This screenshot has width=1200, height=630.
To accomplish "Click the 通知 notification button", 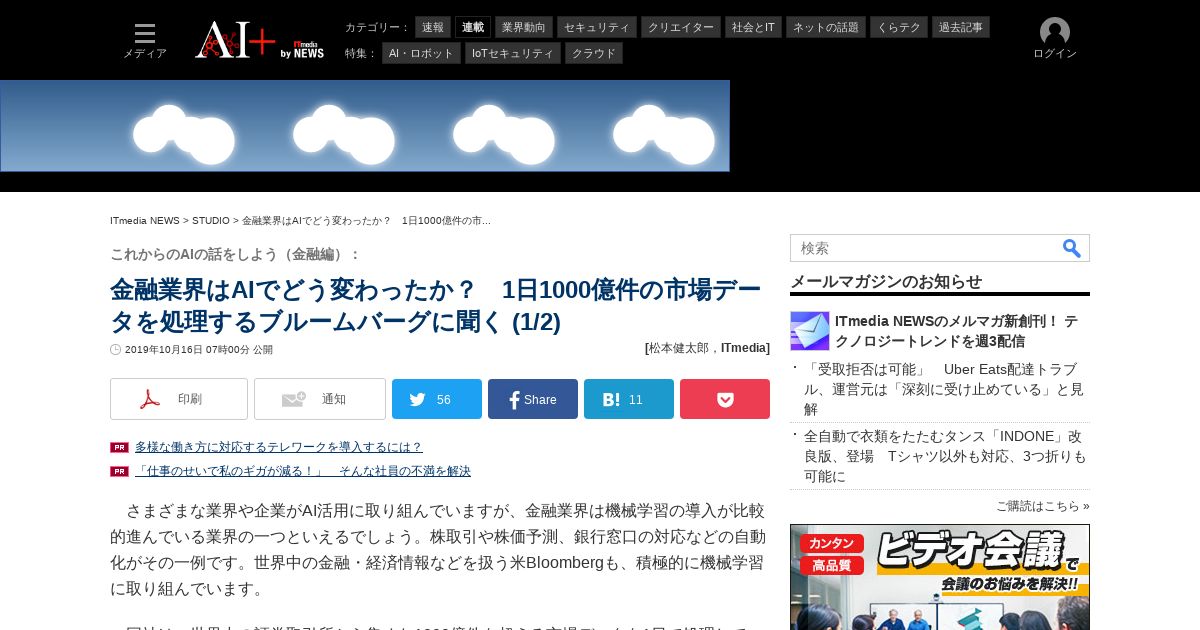I will [320, 399].
